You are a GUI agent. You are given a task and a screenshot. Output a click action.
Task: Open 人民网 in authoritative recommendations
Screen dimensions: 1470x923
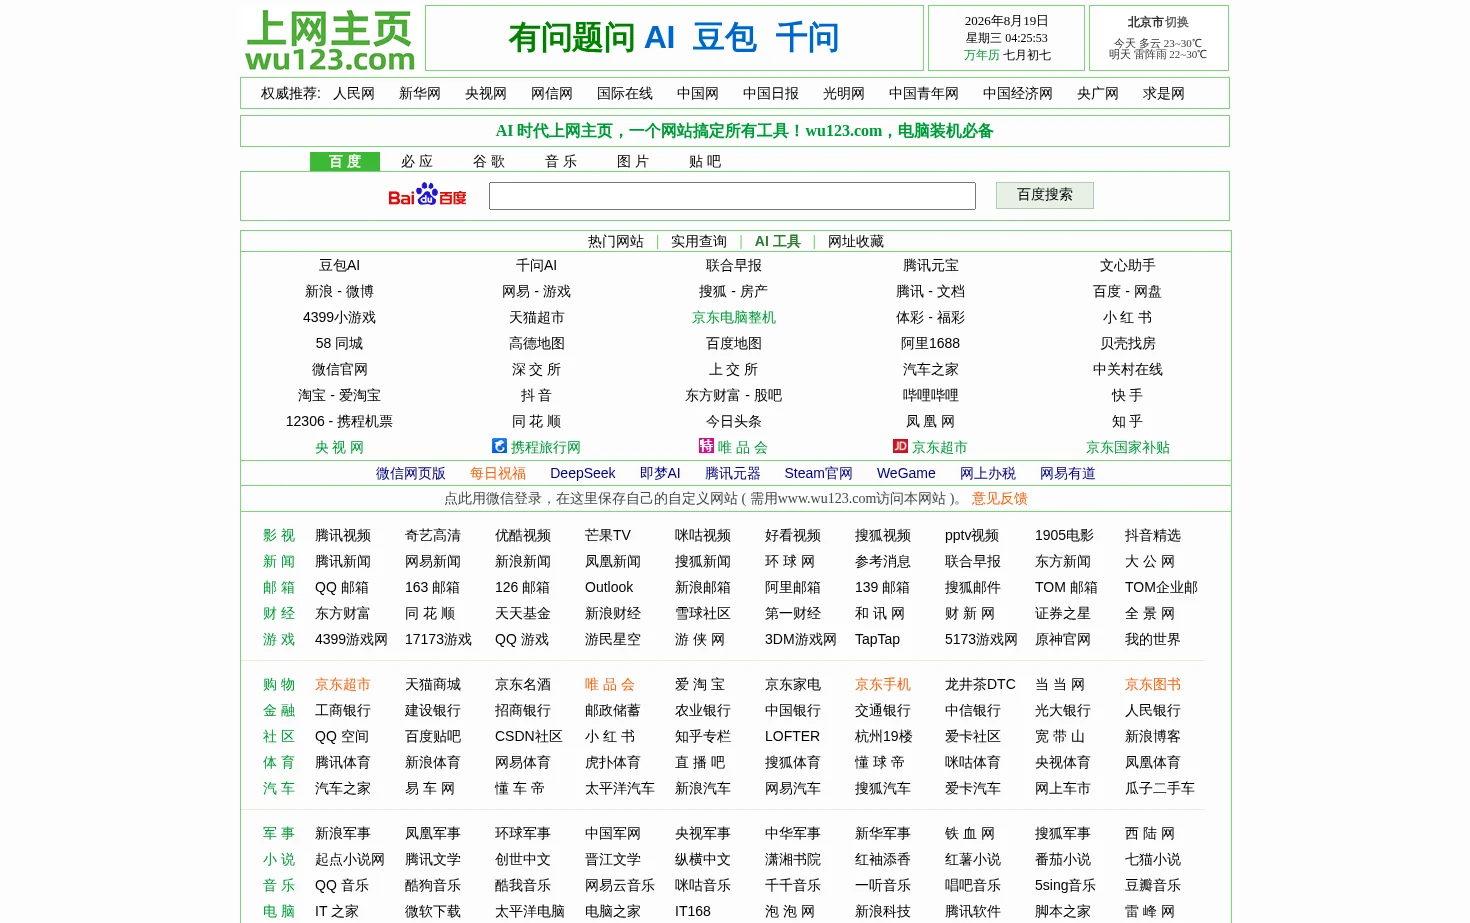354,94
